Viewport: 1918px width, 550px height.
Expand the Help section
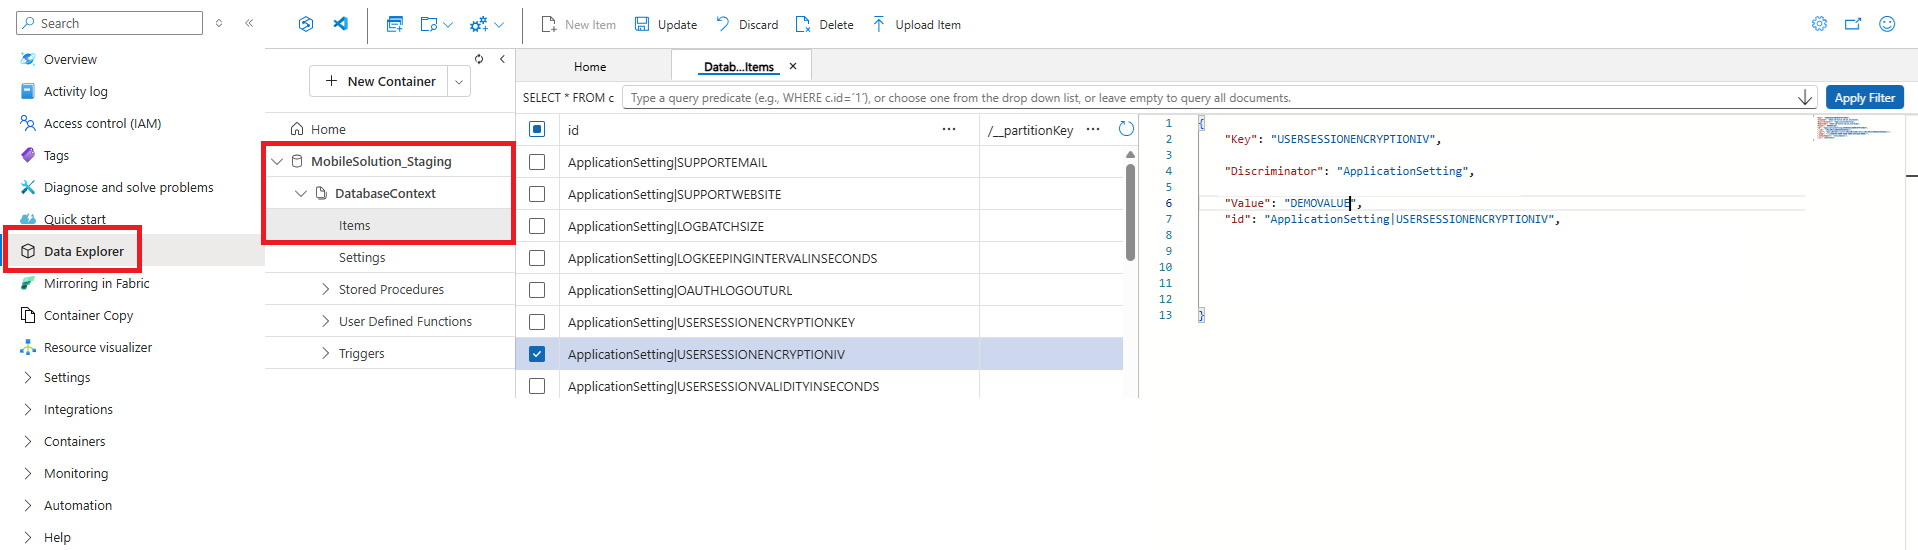pyautogui.click(x=27, y=537)
